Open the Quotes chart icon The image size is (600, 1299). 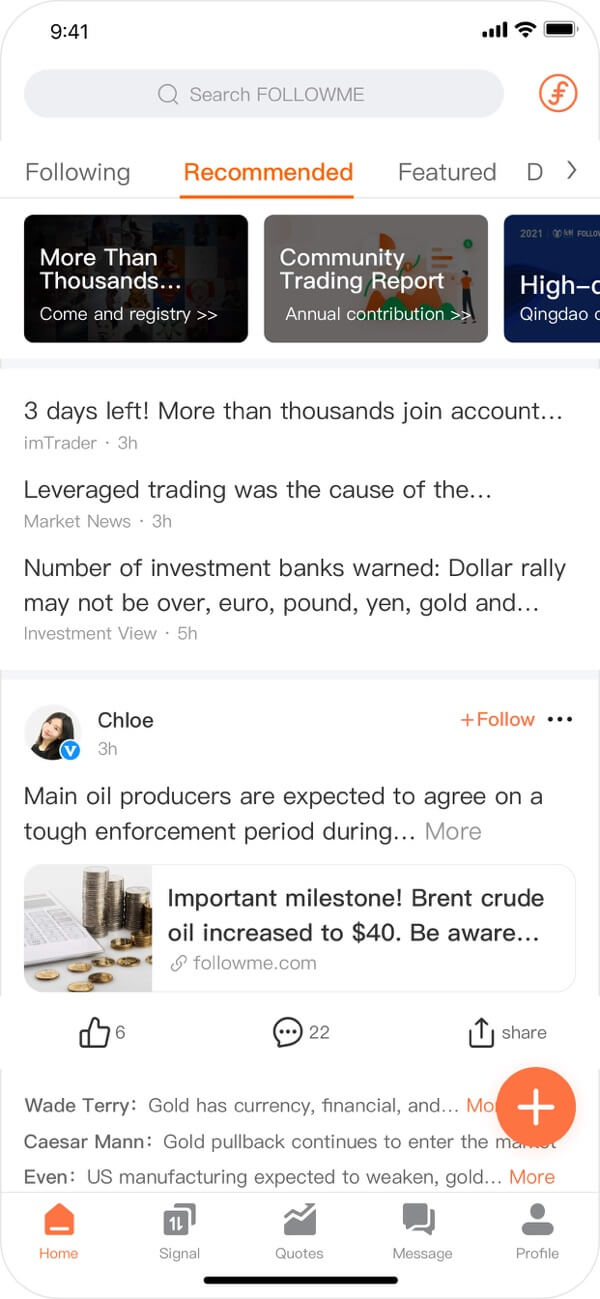(x=299, y=1220)
